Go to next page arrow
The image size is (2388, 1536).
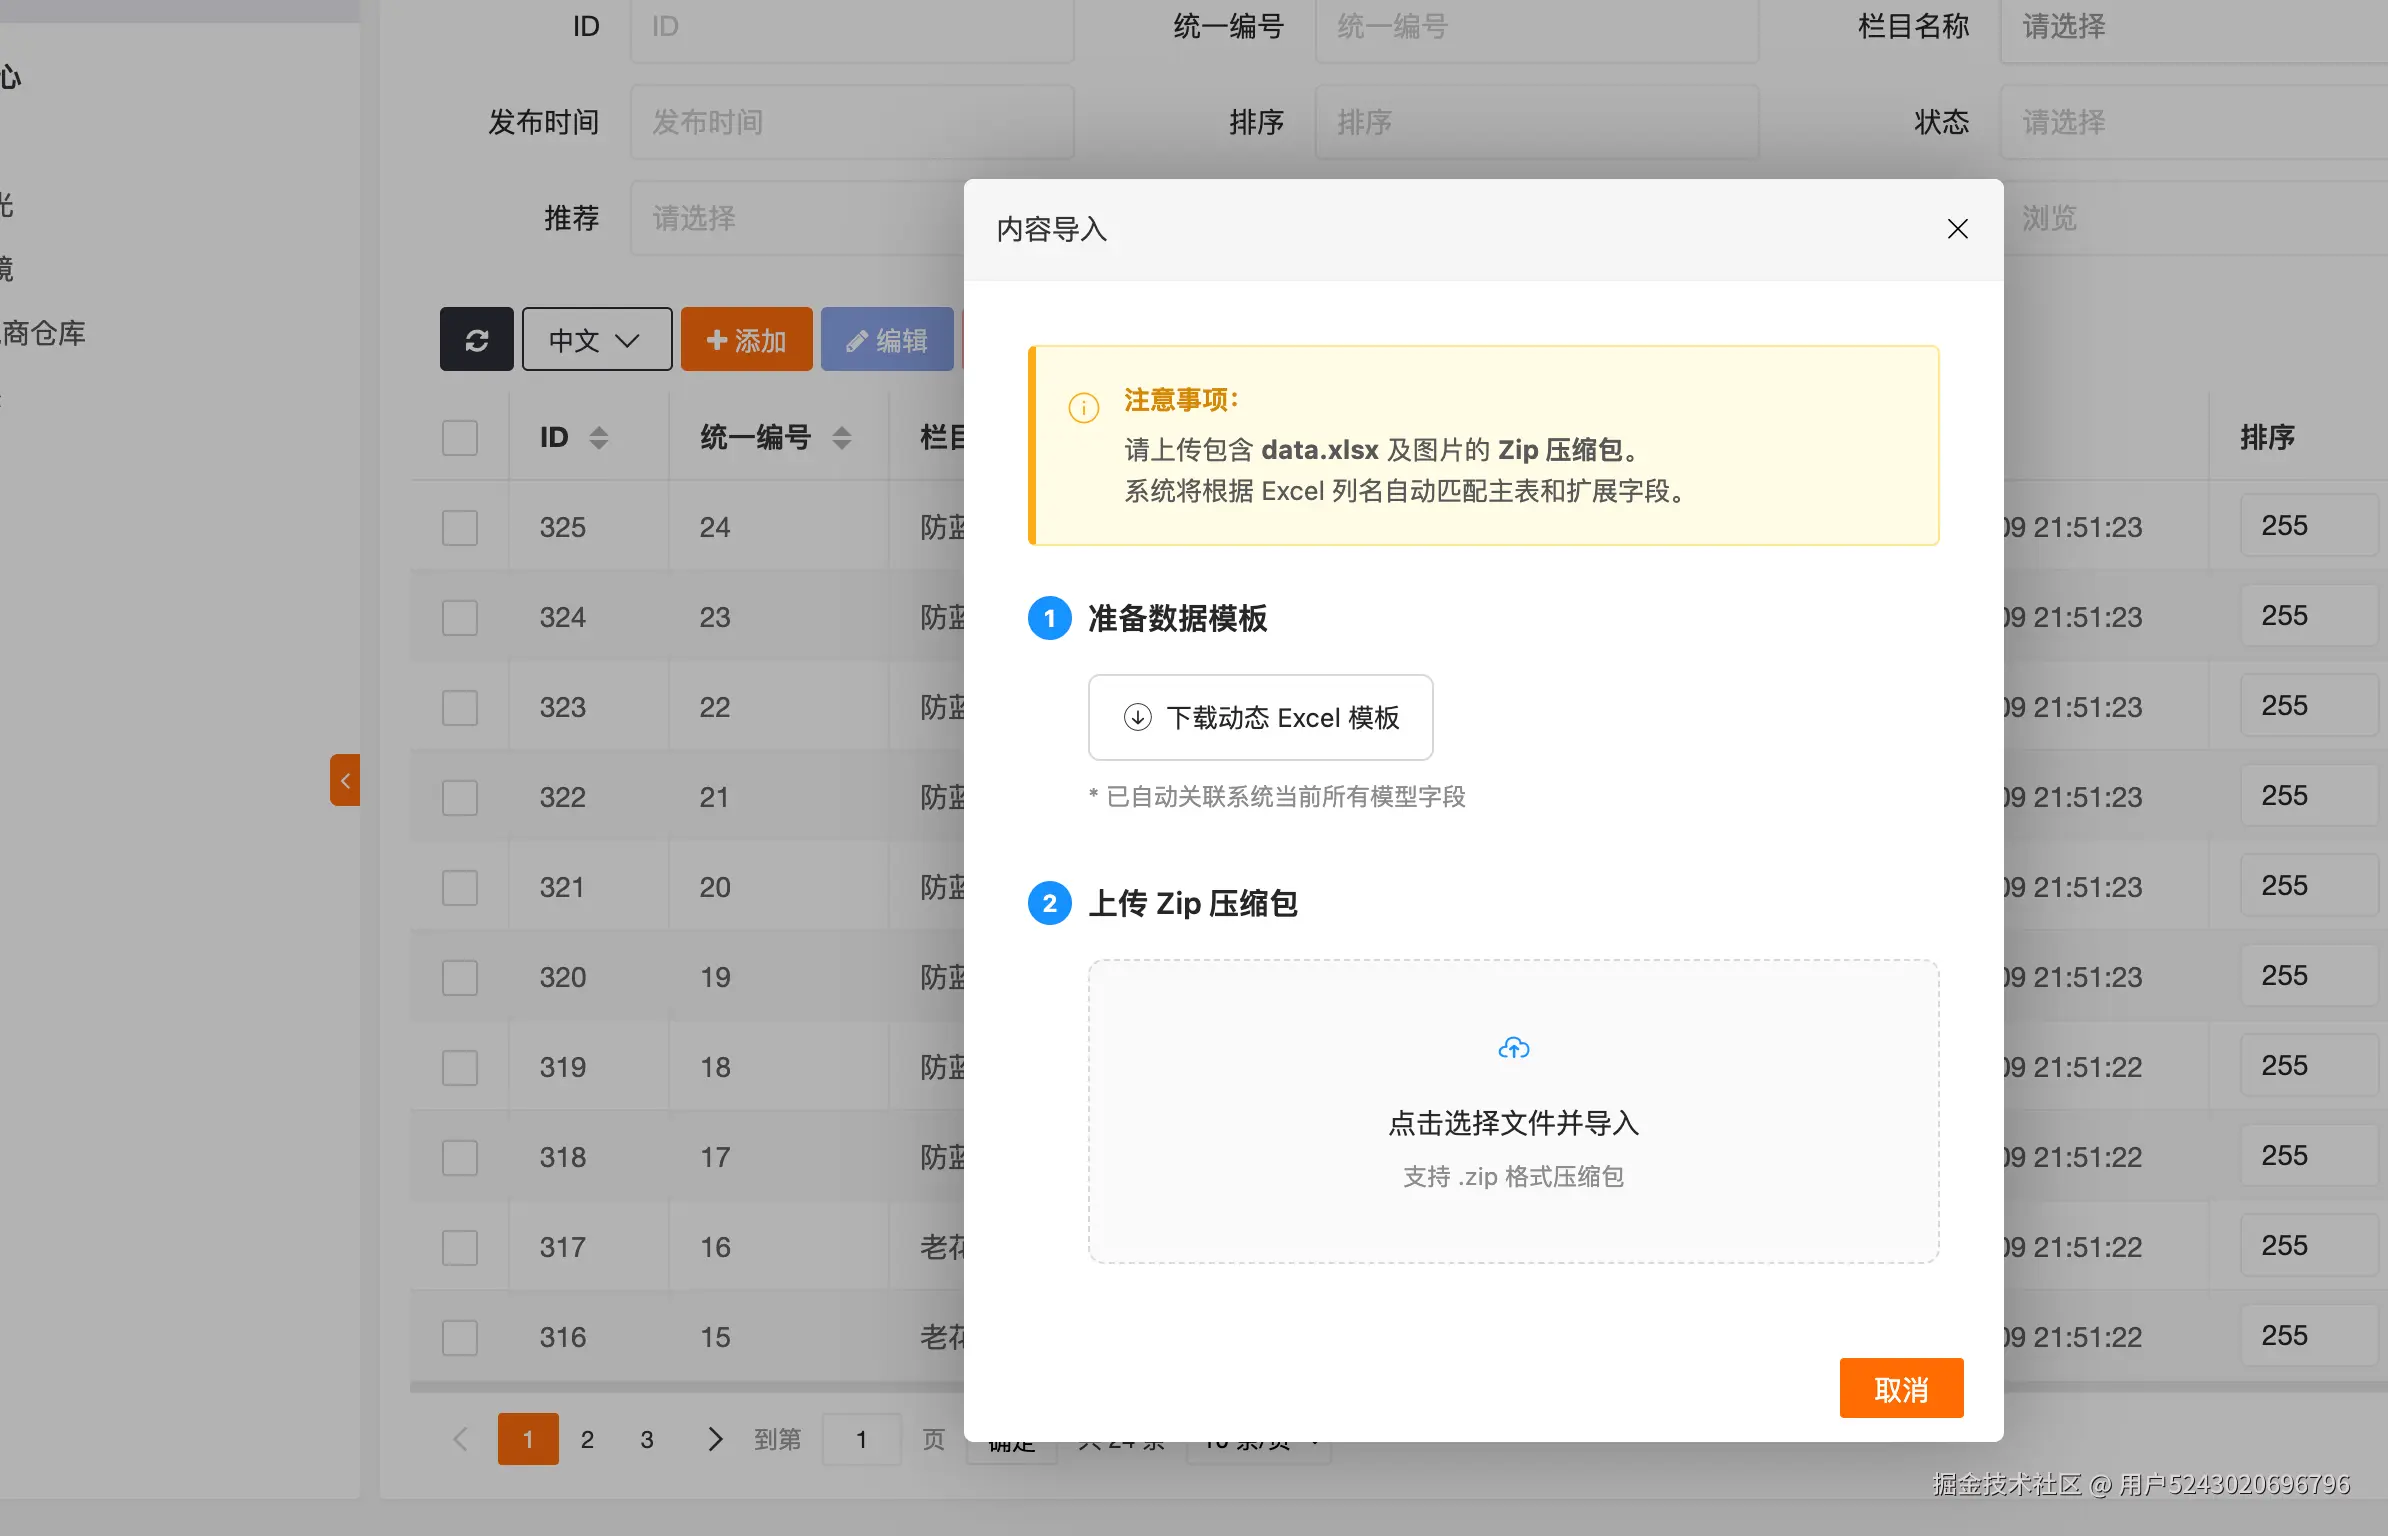(x=714, y=1439)
